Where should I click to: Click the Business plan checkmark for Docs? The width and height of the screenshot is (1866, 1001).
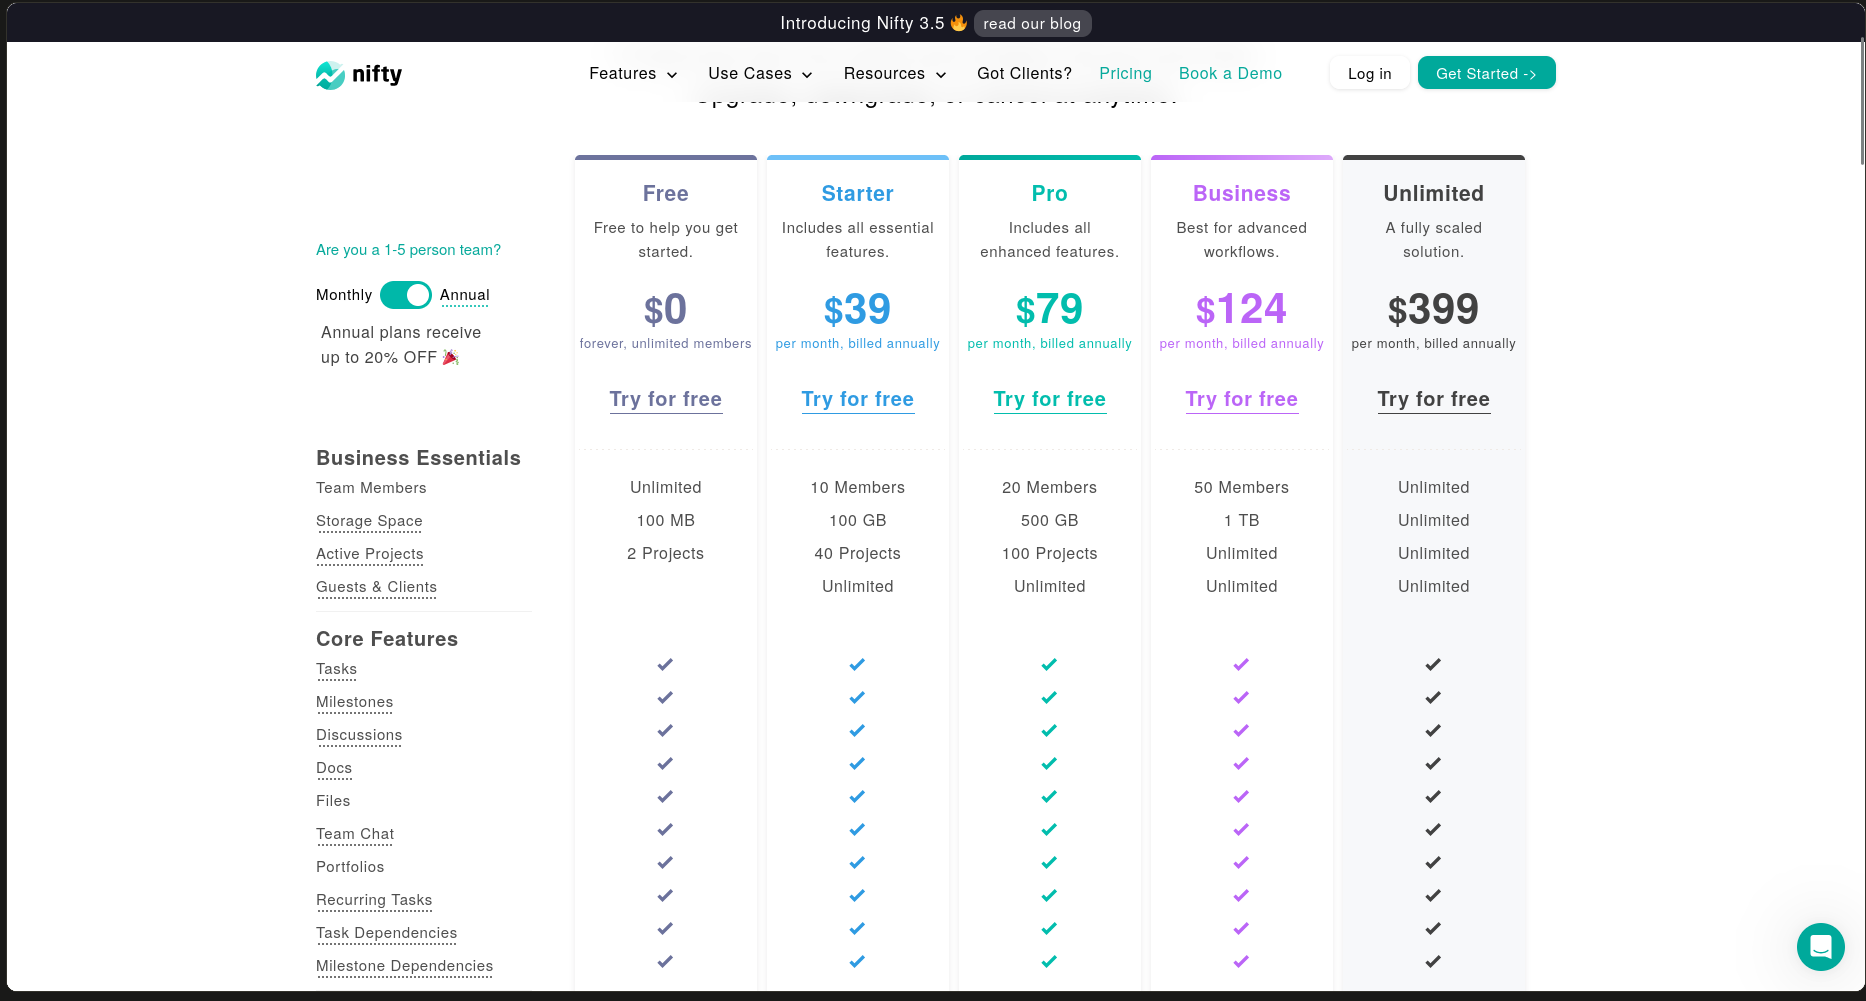click(x=1241, y=763)
